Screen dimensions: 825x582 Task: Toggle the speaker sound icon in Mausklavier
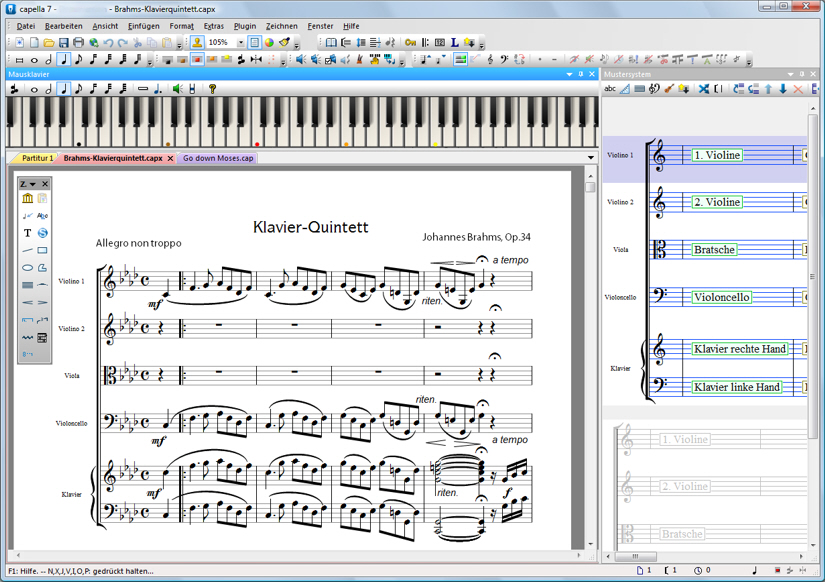[x=177, y=89]
